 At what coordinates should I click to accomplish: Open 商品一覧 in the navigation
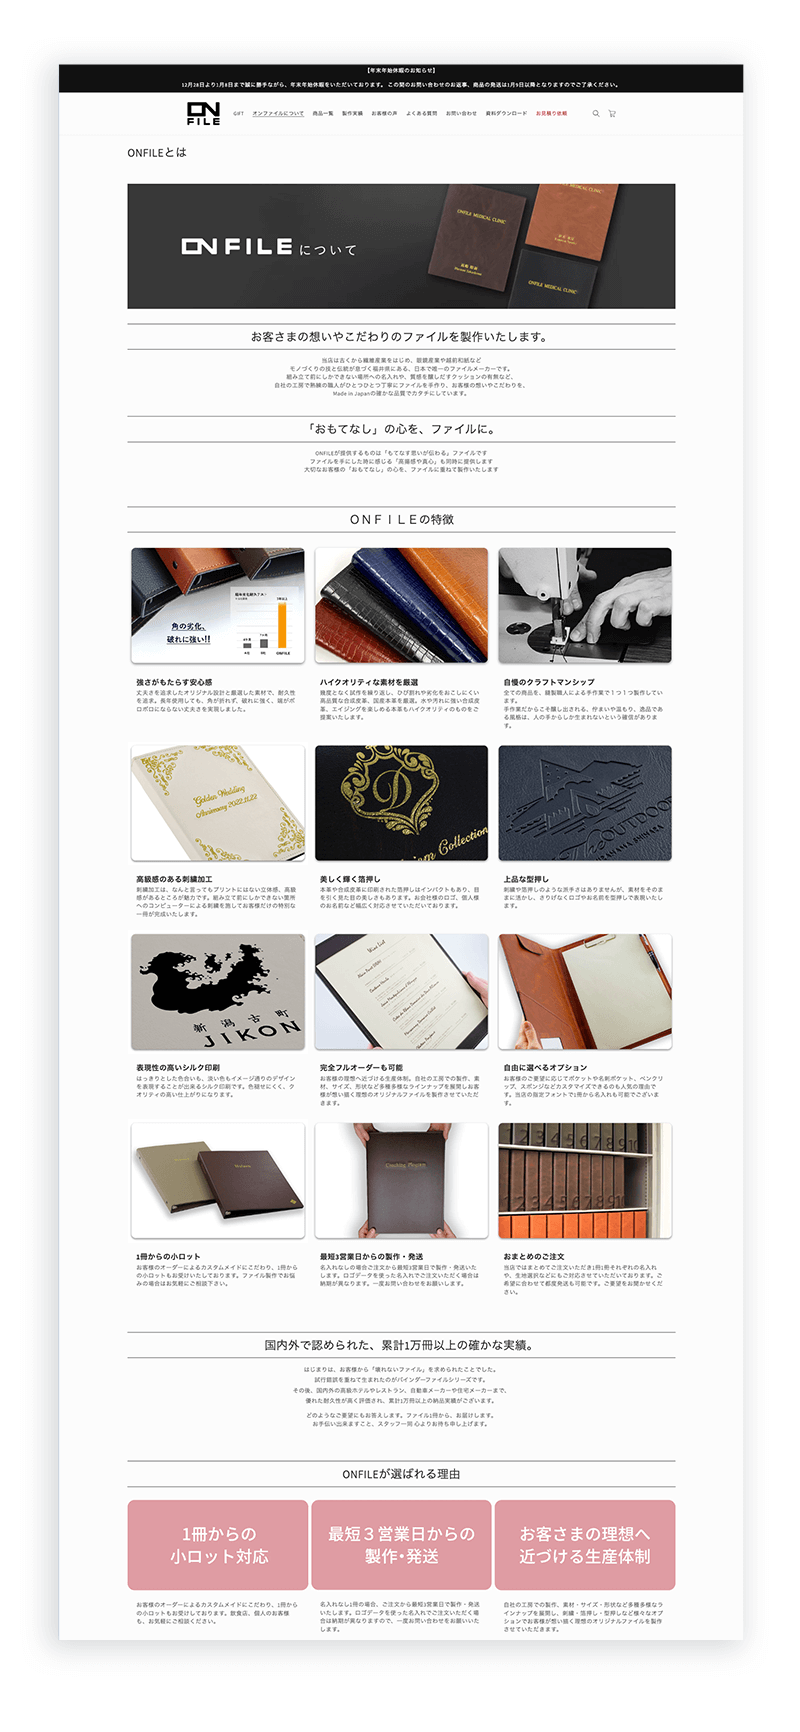click(x=323, y=114)
